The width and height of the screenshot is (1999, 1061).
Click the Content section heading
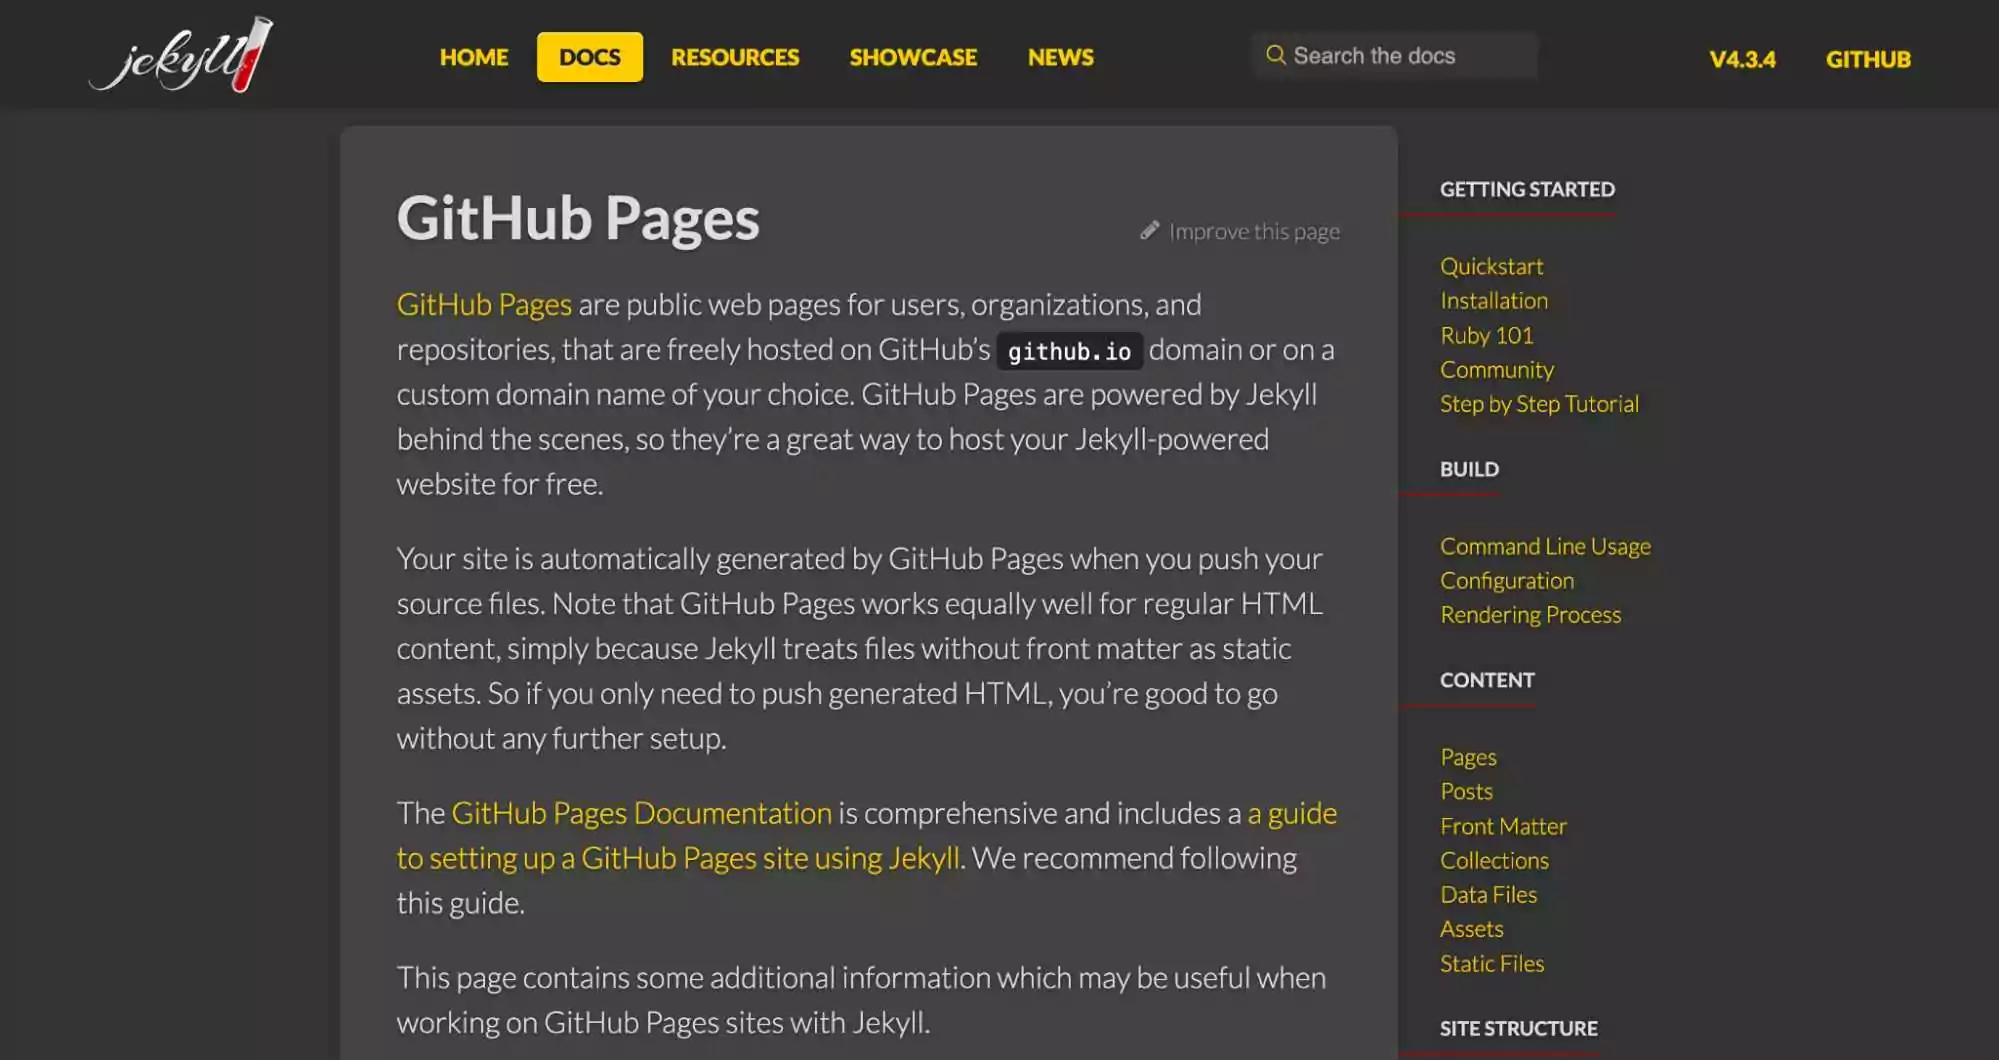tap(1486, 680)
